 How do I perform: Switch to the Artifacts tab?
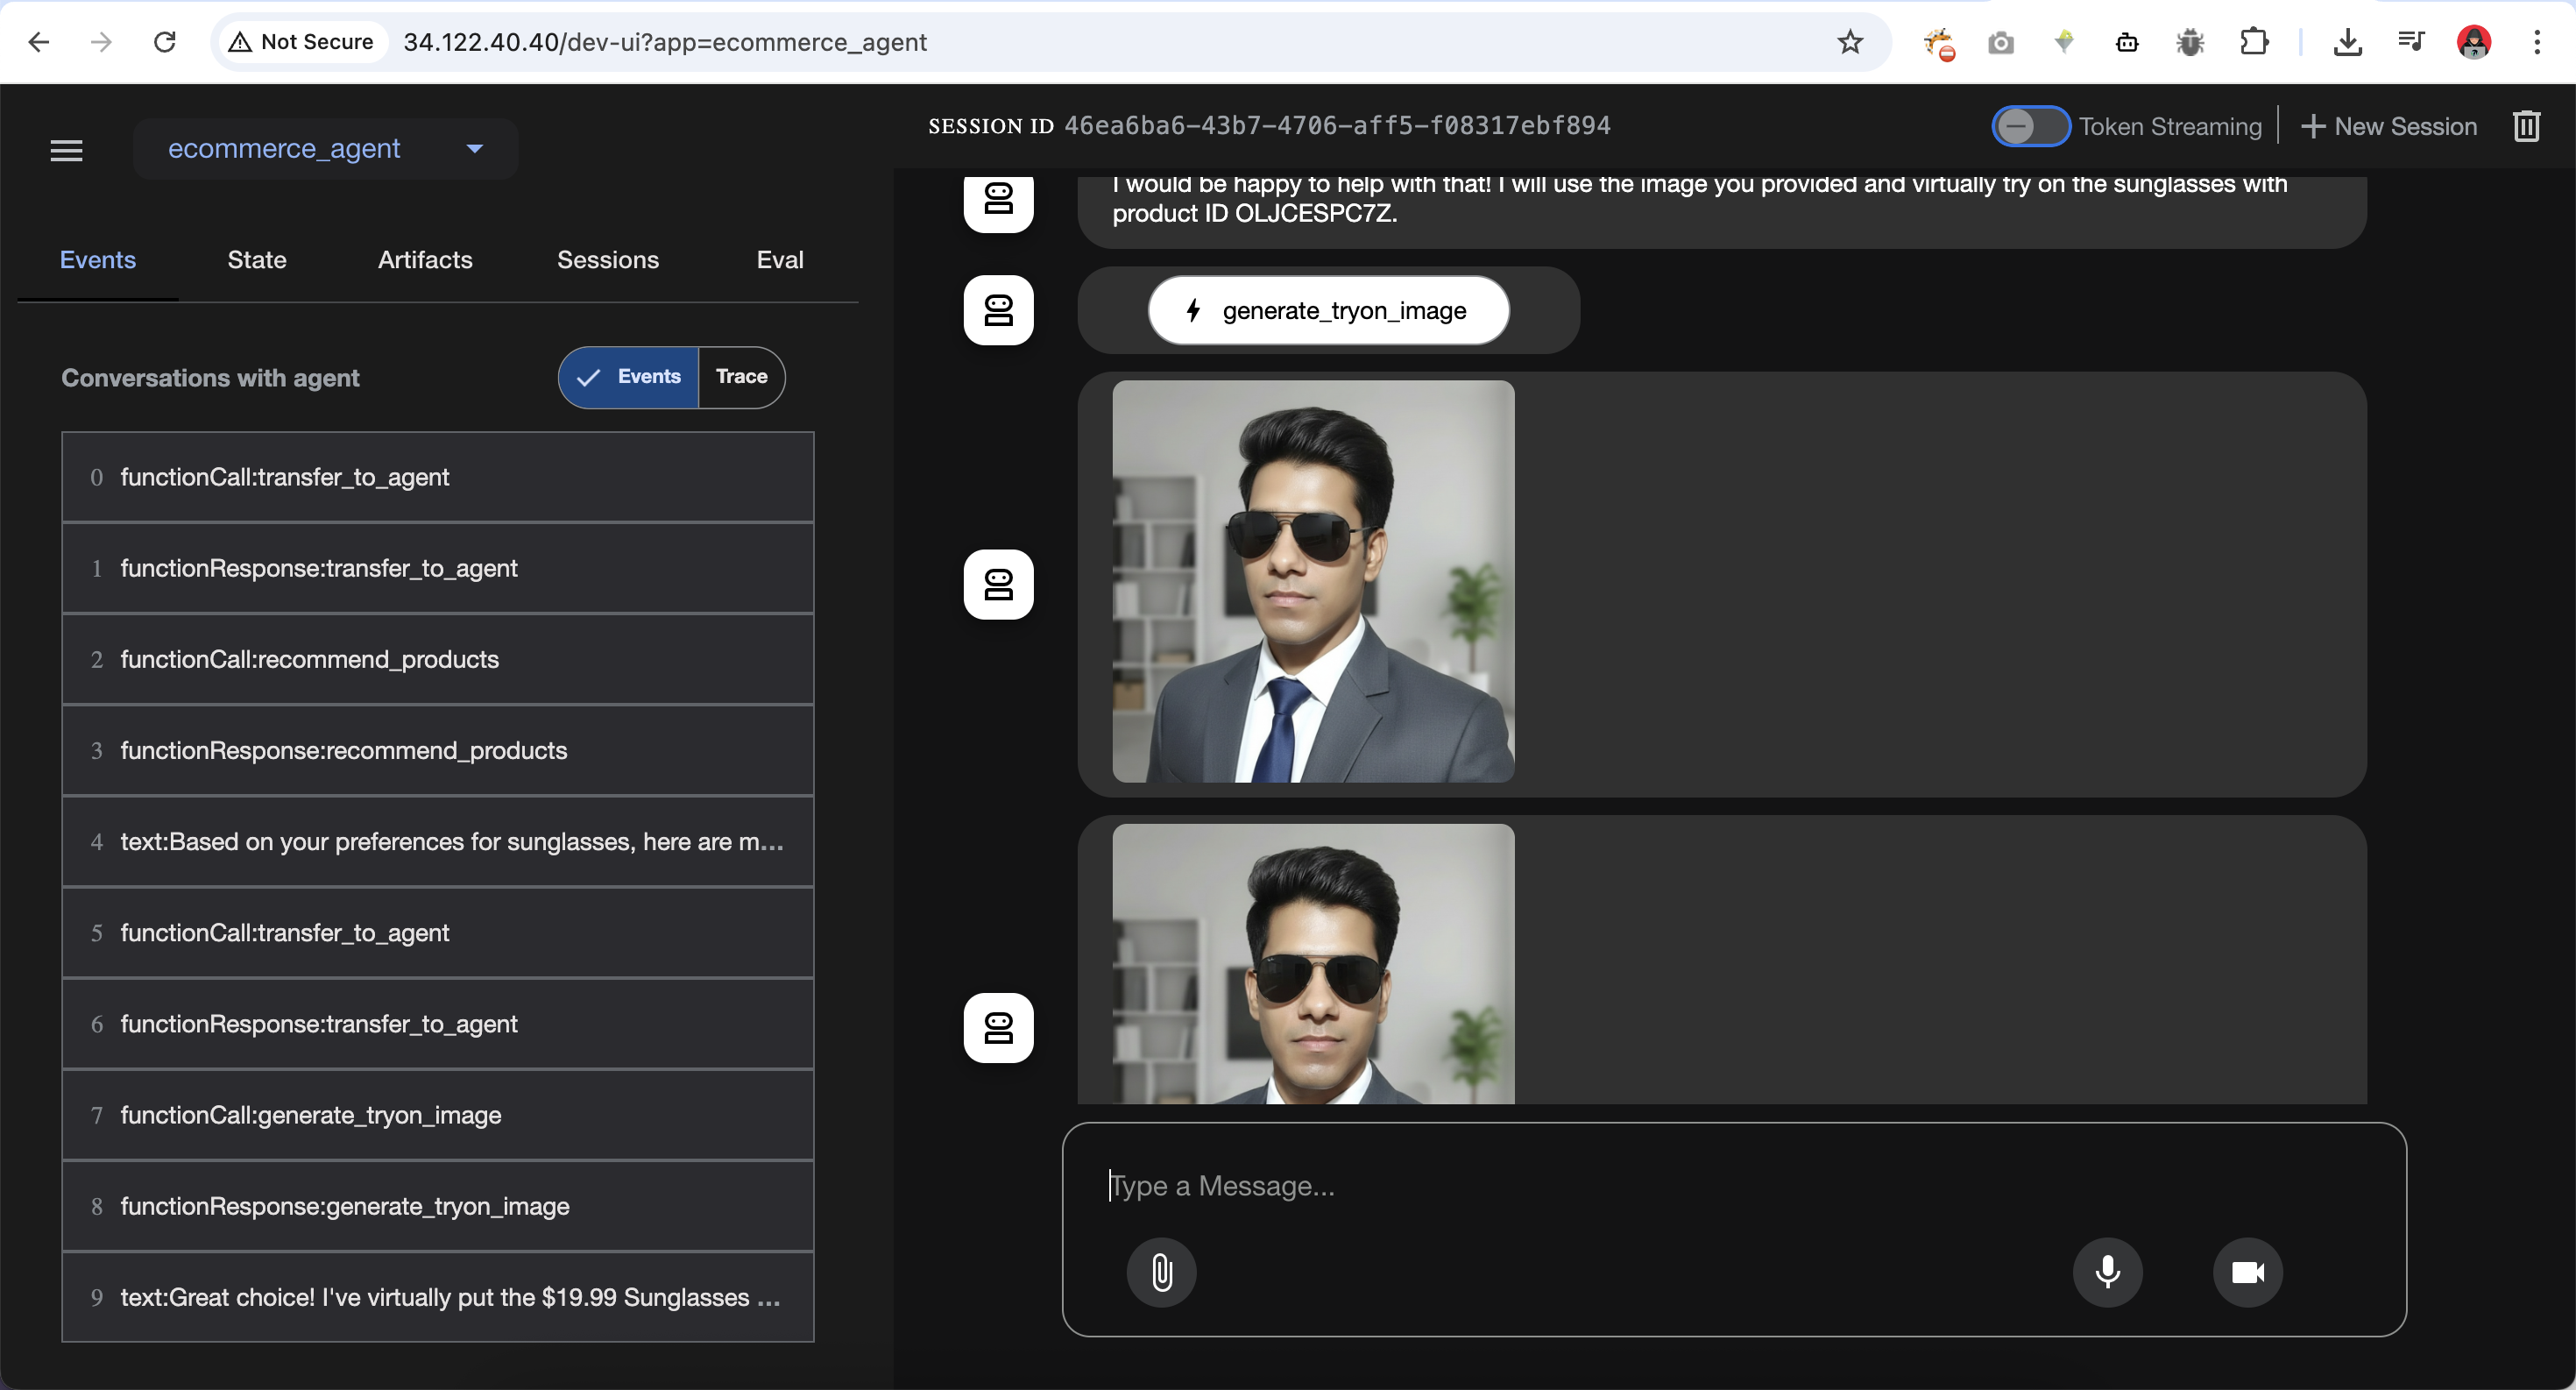point(425,260)
